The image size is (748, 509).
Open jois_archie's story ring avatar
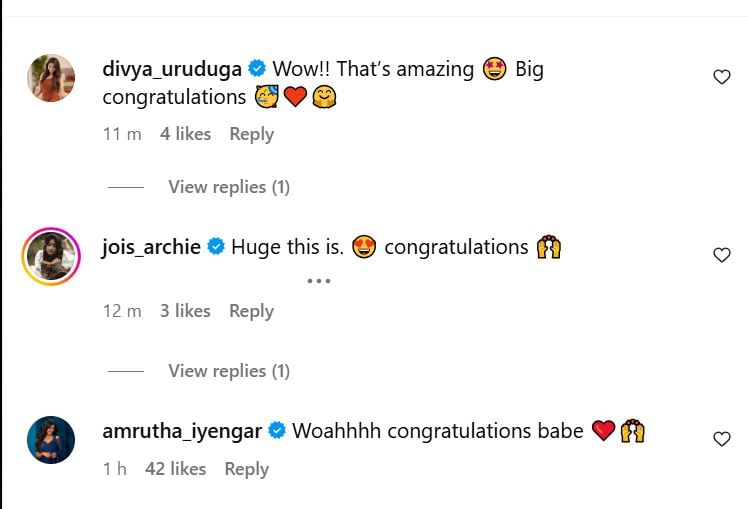pos(50,257)
